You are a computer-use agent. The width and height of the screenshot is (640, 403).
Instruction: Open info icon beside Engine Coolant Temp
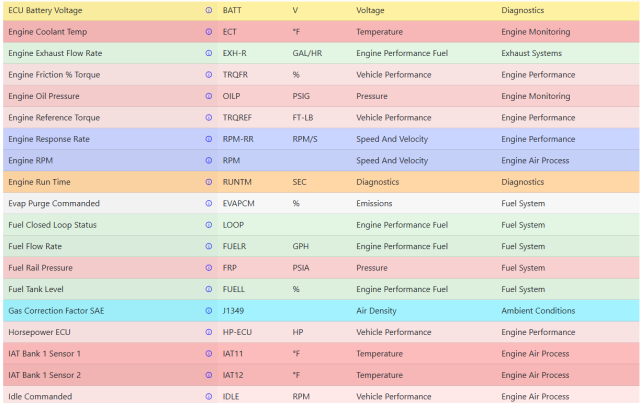click(209, 32)
